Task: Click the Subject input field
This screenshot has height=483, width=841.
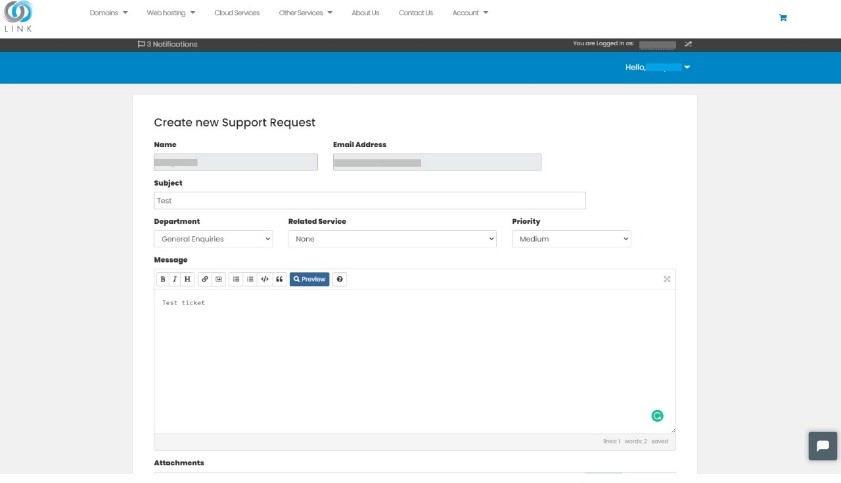Action: click(369, 201)
